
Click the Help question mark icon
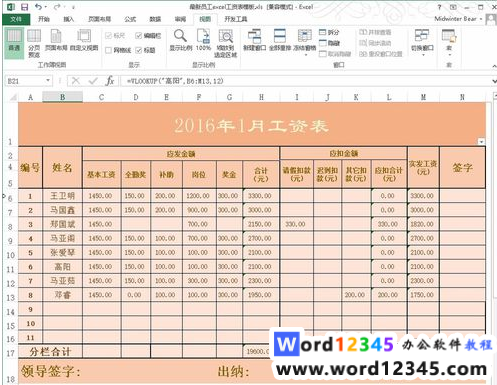coord(439,7)
